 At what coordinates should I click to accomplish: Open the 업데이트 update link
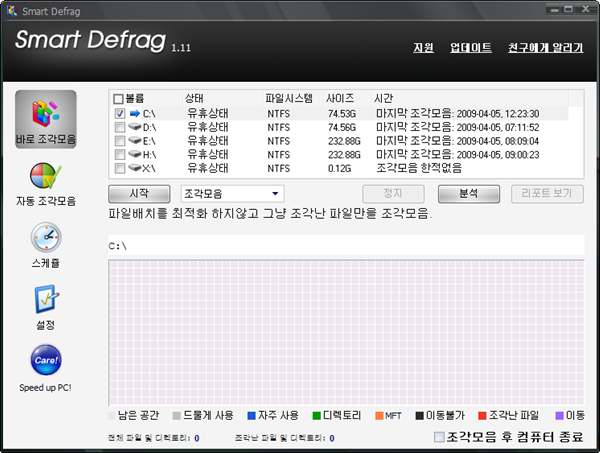coord(471,48)
